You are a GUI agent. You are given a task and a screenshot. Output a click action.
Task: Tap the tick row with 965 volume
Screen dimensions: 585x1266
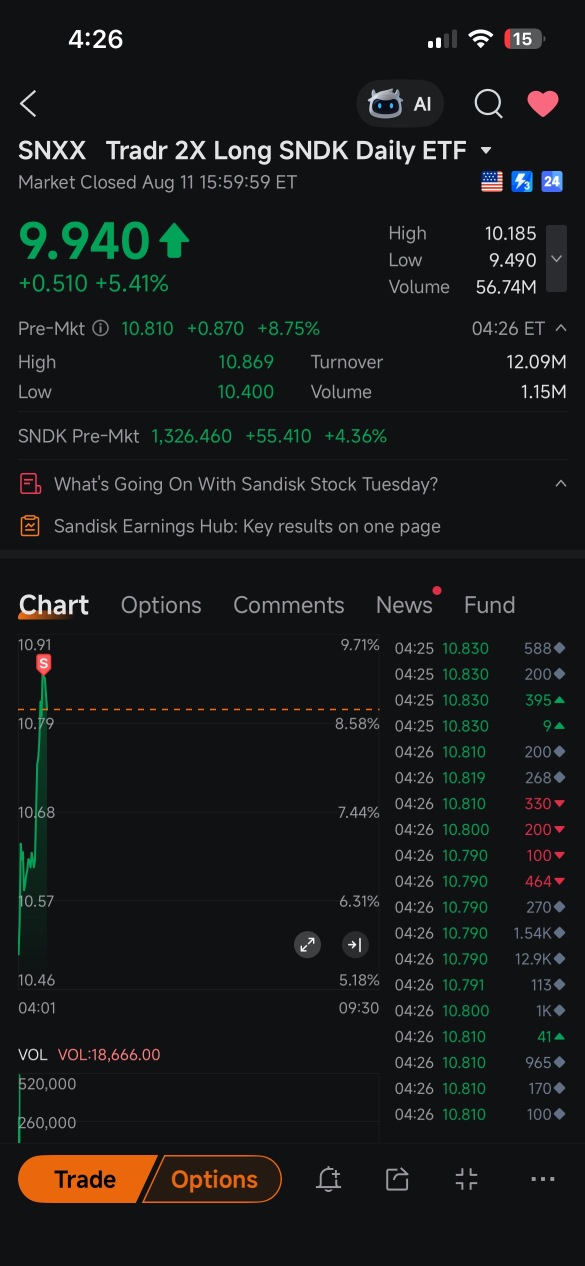click(x=481, y=1062)
